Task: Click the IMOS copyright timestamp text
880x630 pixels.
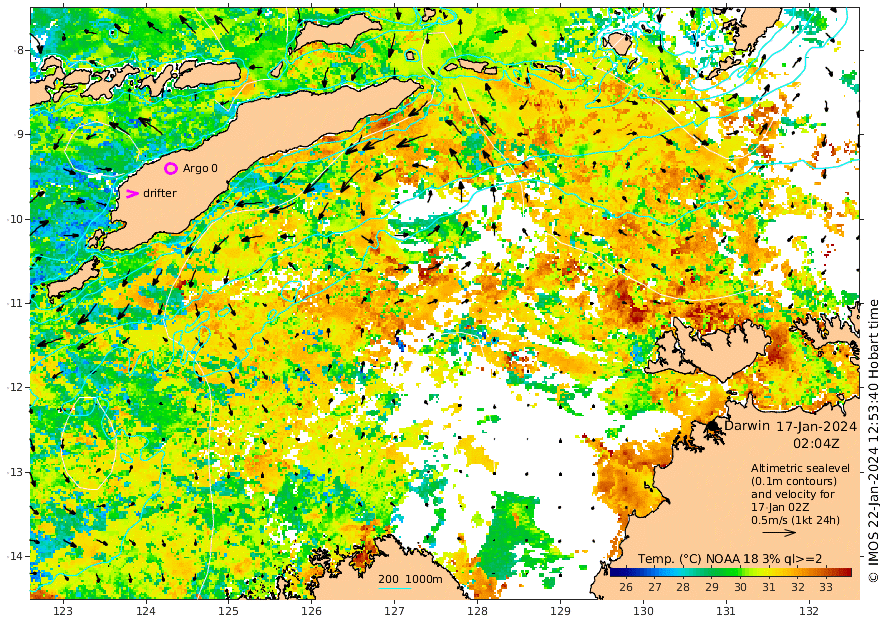Action: point(873,441)
